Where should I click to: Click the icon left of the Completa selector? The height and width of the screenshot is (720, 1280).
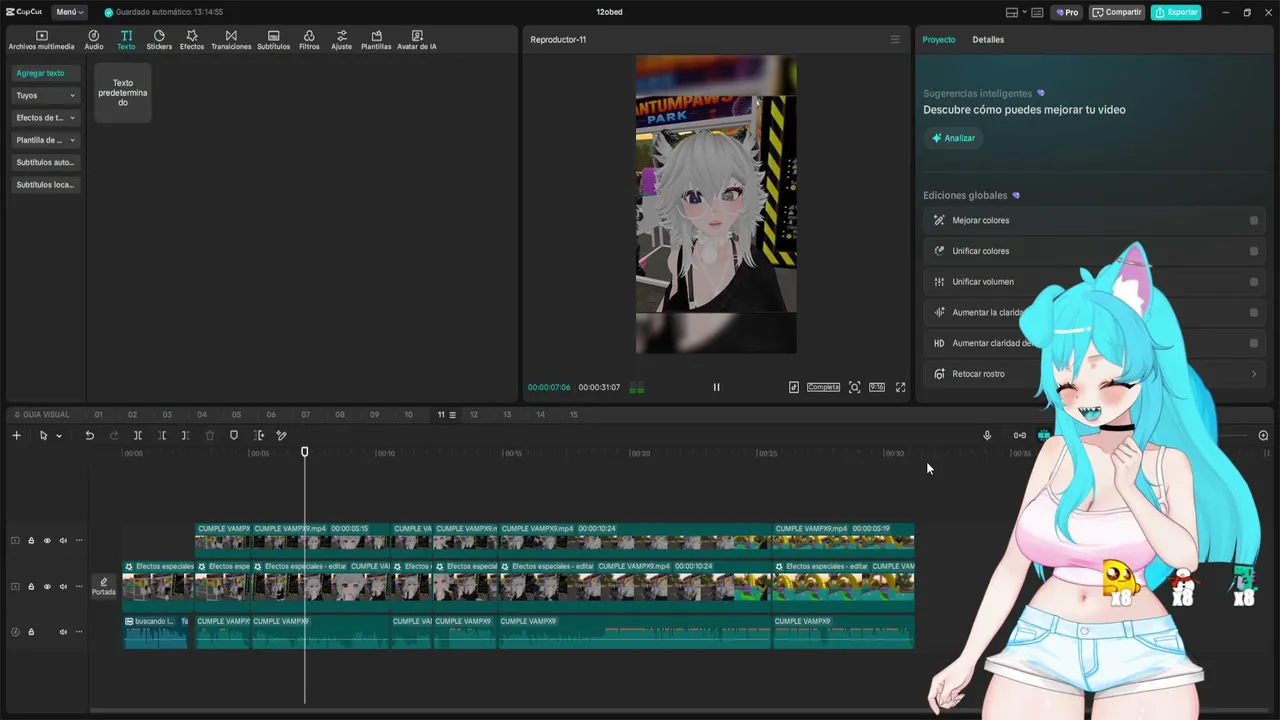[x=794, y=387]
